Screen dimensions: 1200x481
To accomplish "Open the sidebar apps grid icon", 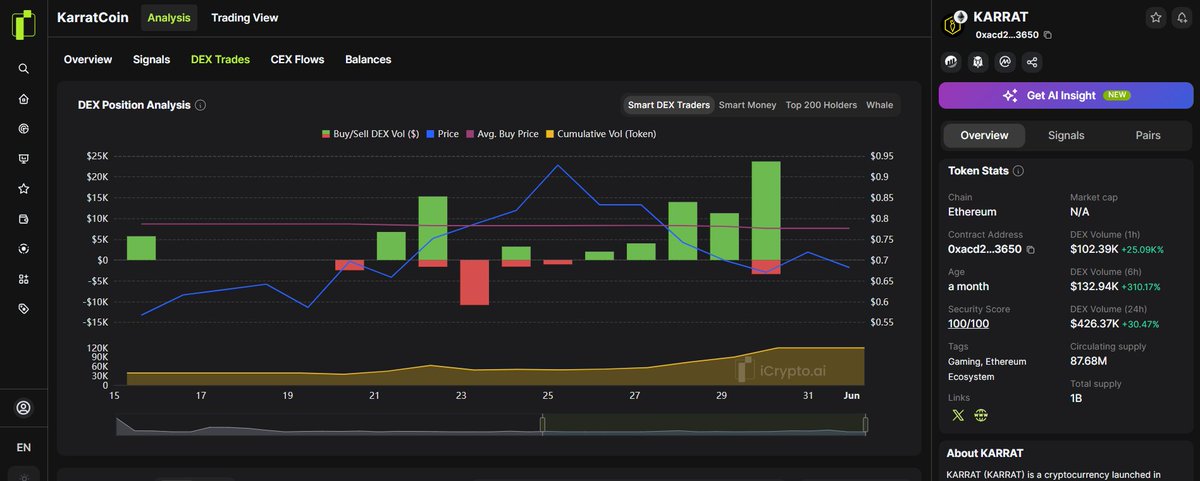I will pyautogui.click(x=23, y=279).
